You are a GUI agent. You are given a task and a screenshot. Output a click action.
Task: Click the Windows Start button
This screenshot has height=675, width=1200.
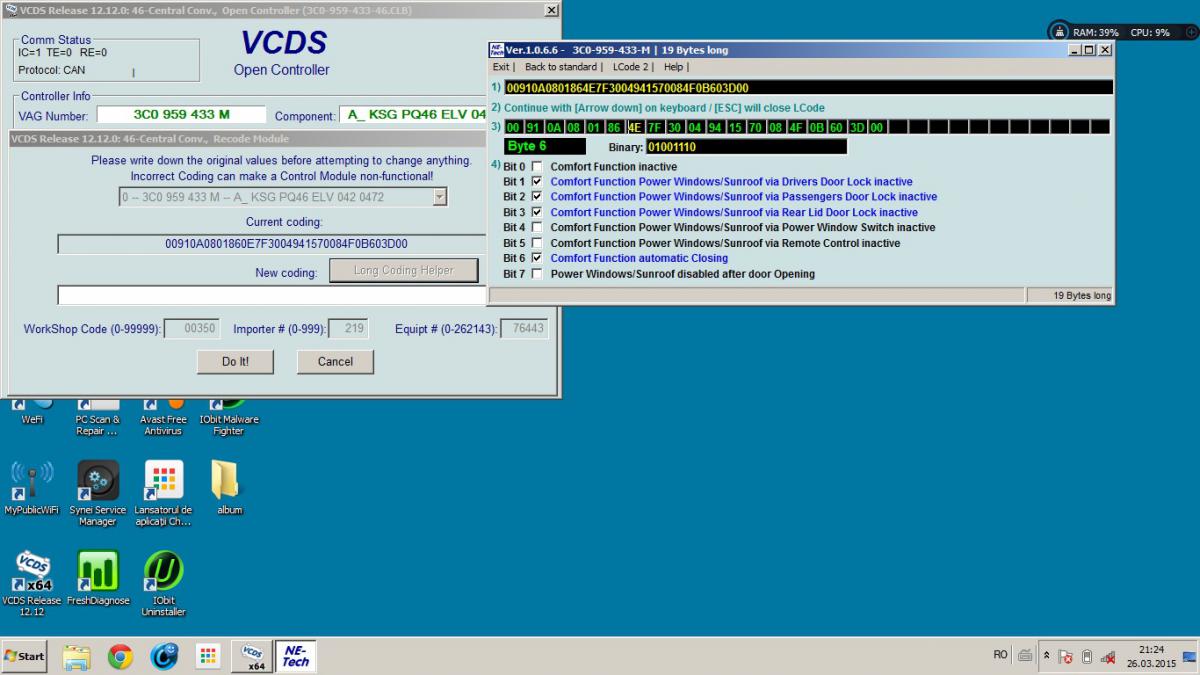(25, 656)
